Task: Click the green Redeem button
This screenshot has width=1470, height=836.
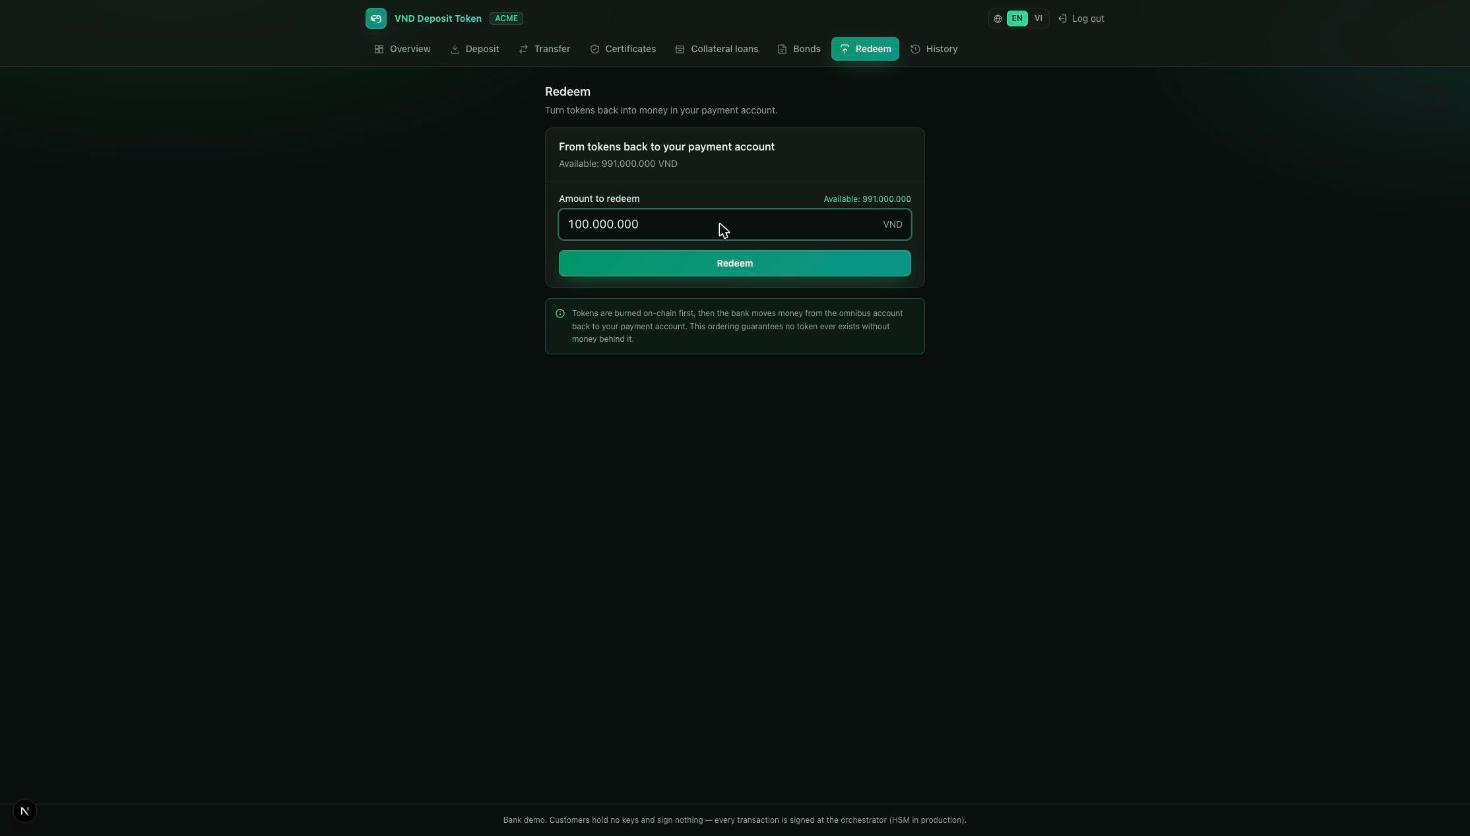Action: 735,263
